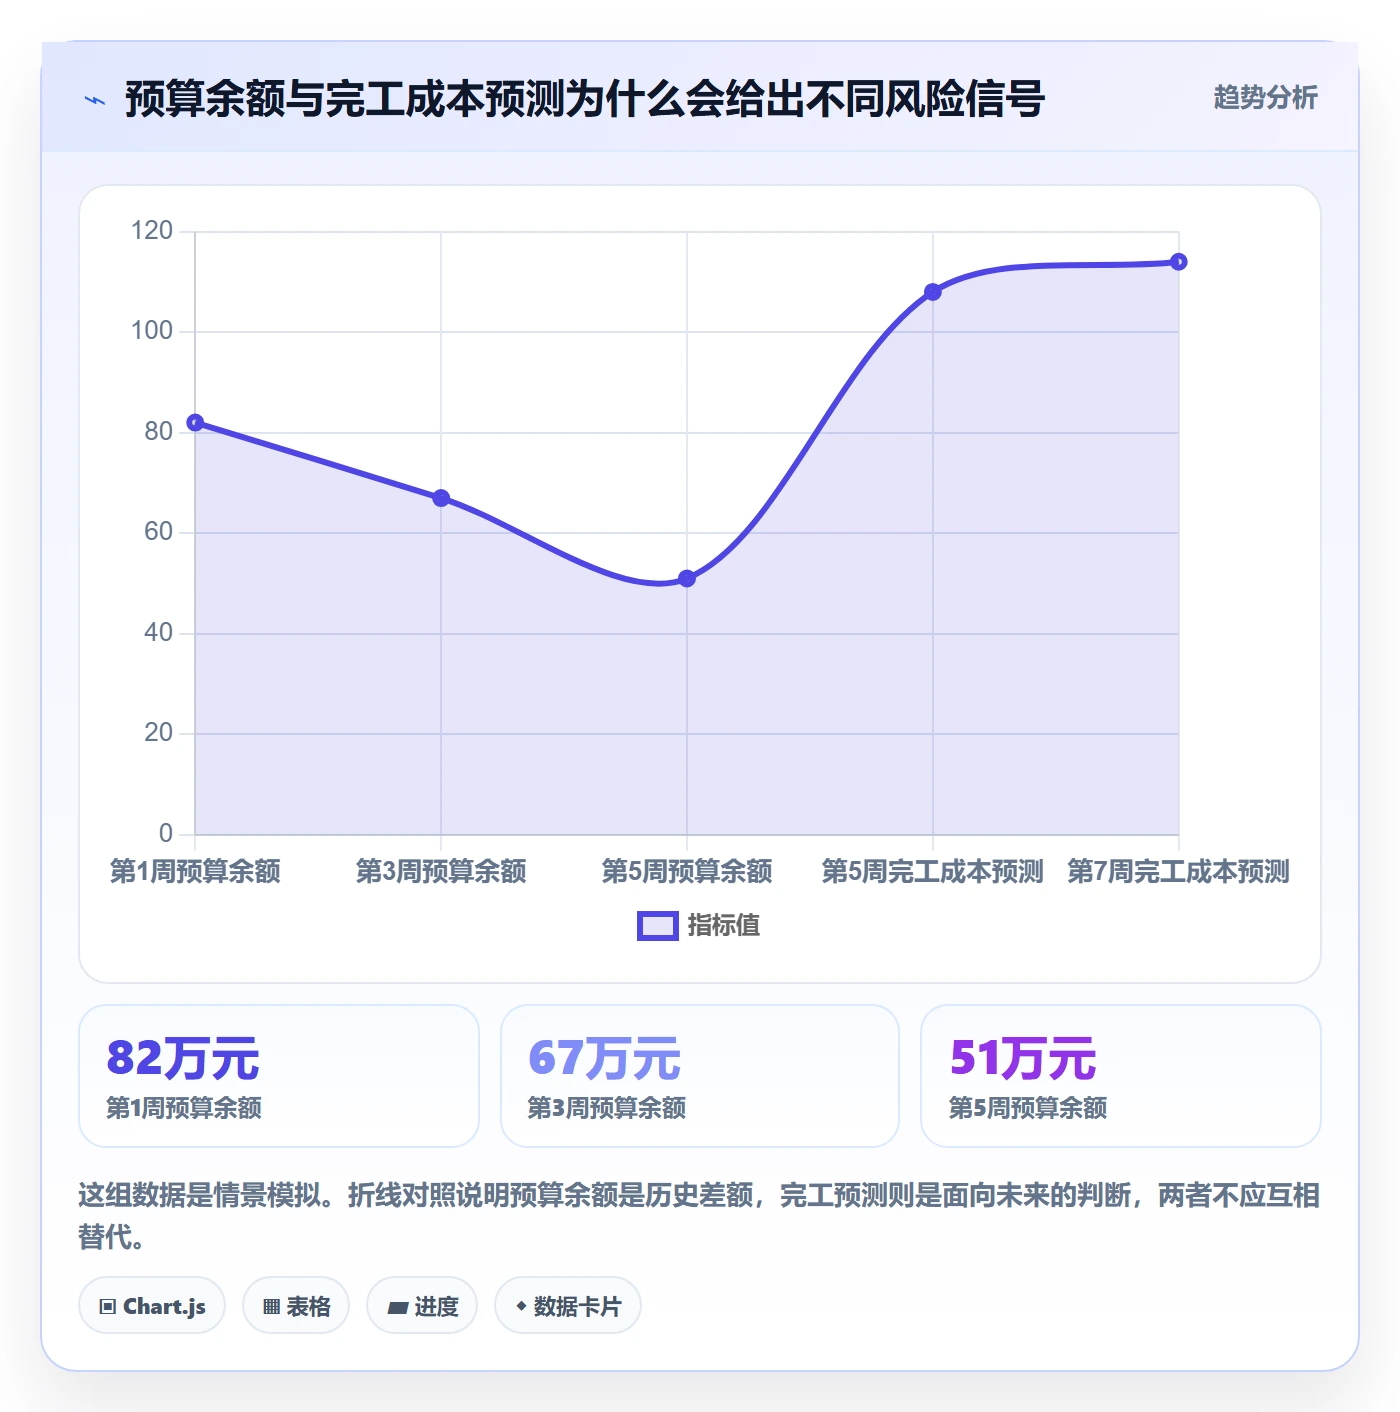Open the 67万元 stat card

(x=700, y=1076)
